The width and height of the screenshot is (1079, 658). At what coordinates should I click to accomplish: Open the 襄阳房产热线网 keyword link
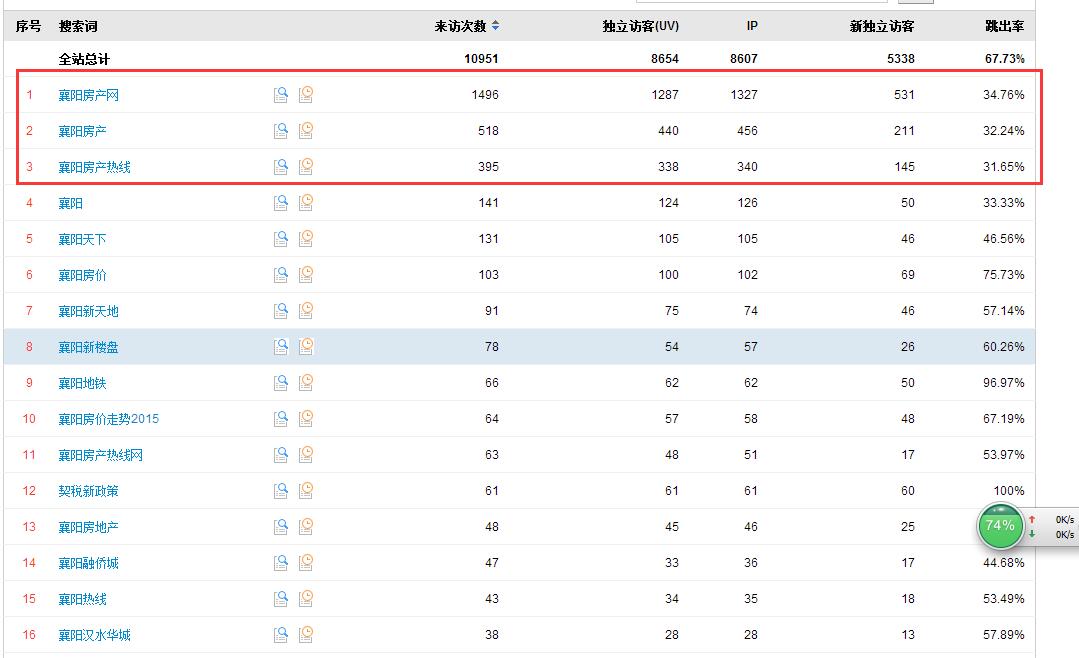[x=100, y=455]
